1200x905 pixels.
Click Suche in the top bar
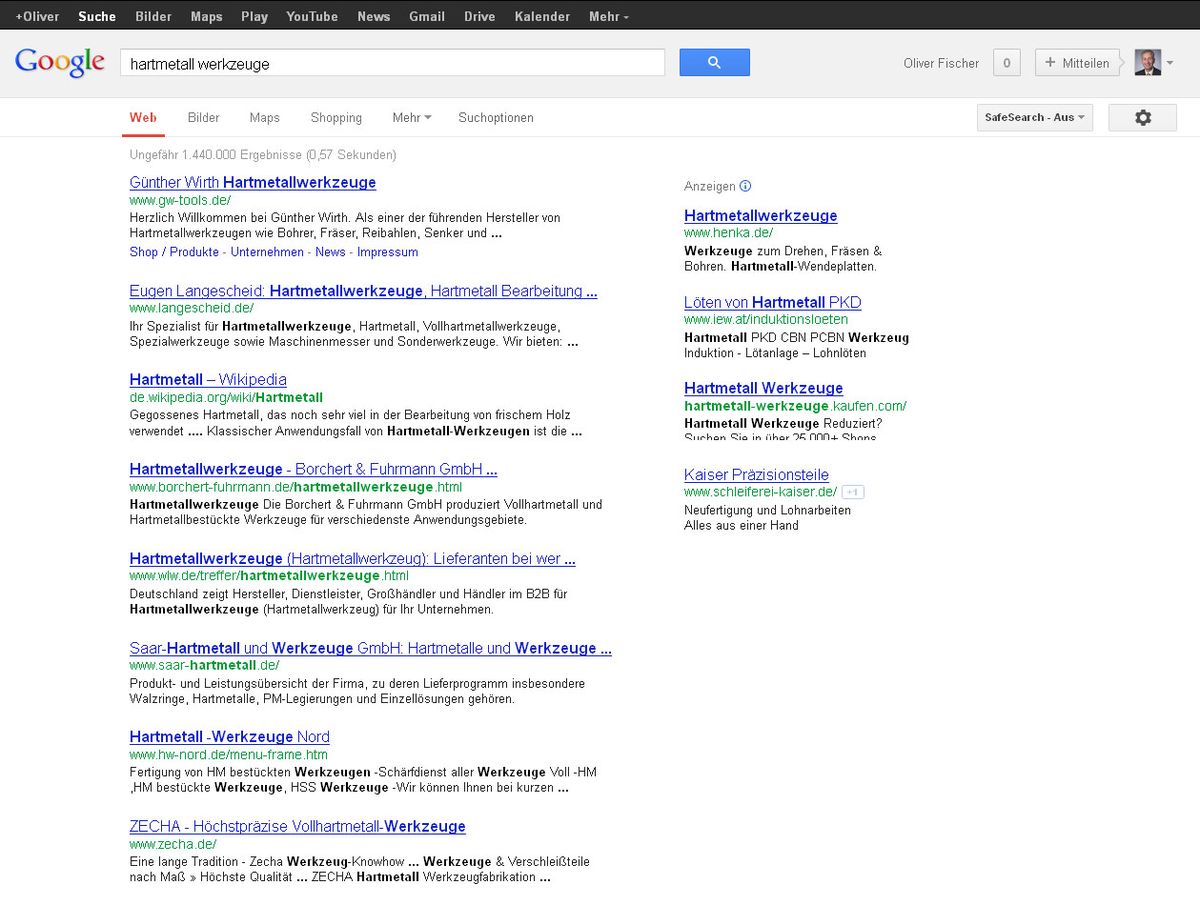tap(97, 16)
